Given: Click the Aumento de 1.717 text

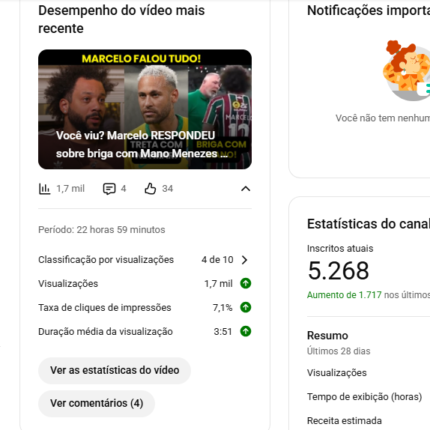Looking at the screenshot, I should coord(344,295).
